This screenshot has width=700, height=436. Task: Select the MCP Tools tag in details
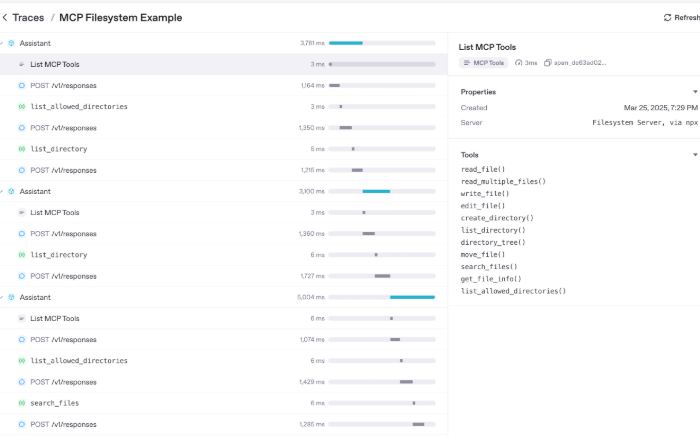(484, 63)
